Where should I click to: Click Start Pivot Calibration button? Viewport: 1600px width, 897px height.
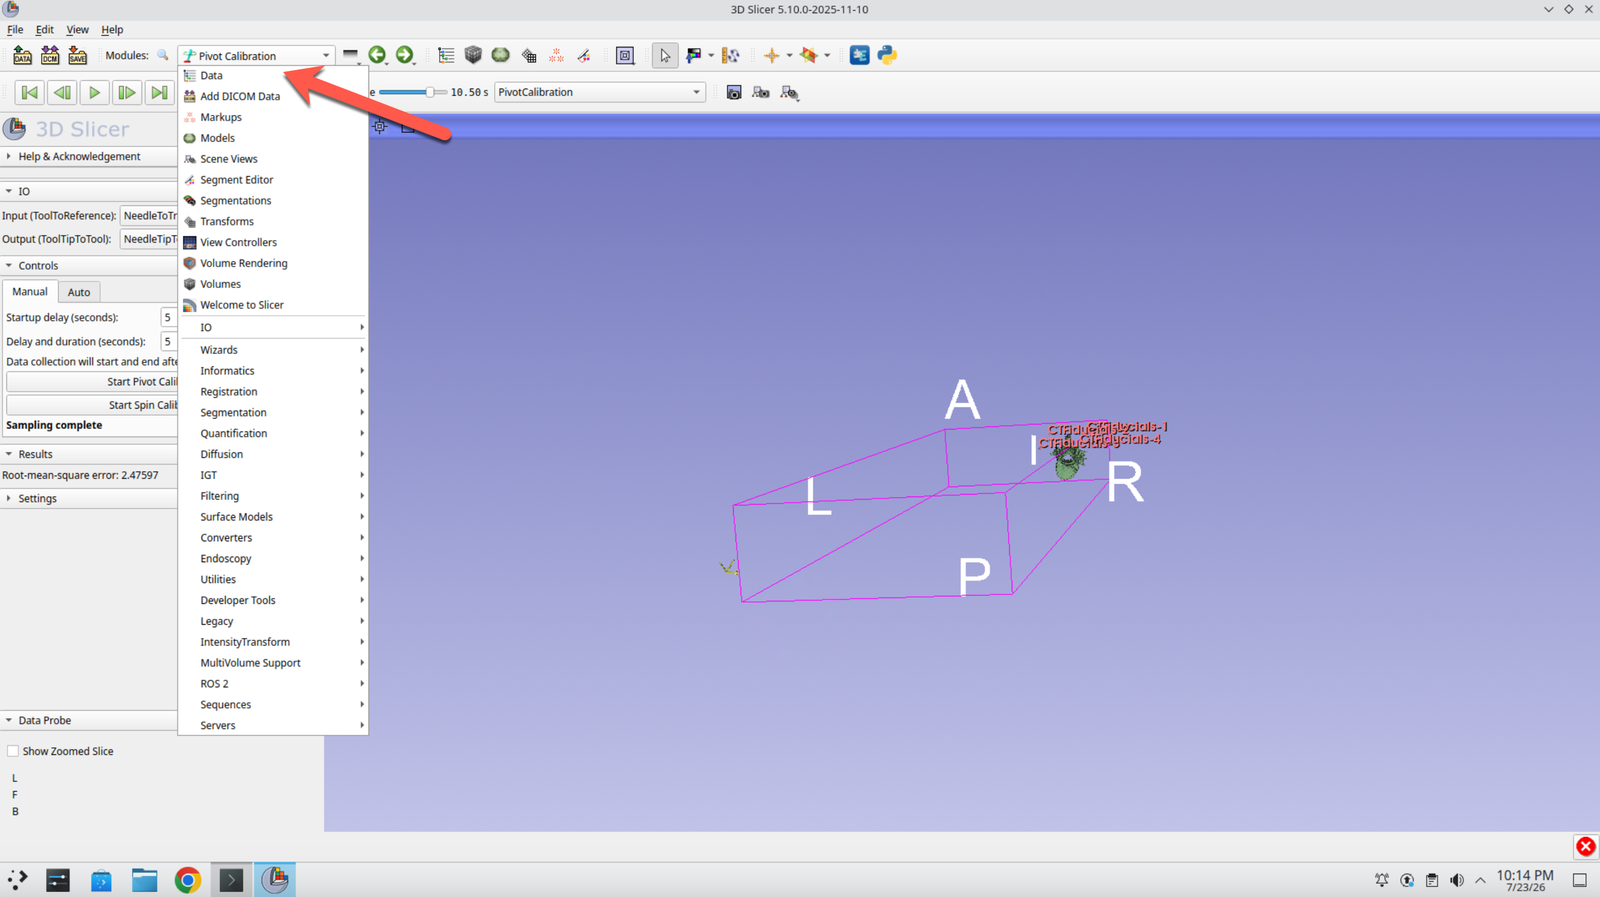[x=92, y=382]
